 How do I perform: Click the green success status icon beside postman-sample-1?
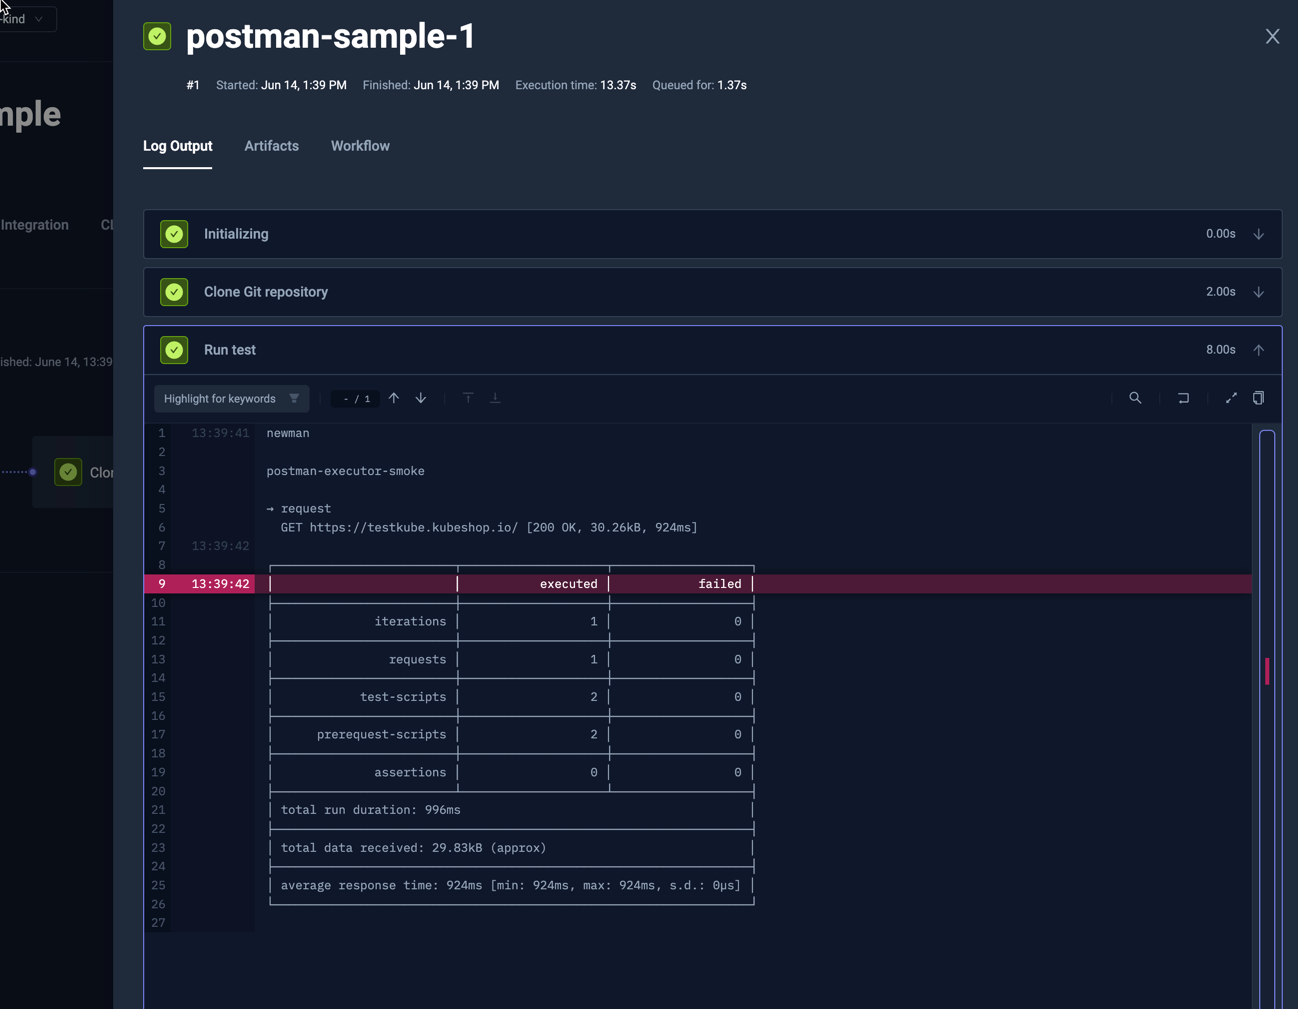click(x=157, y=36)
